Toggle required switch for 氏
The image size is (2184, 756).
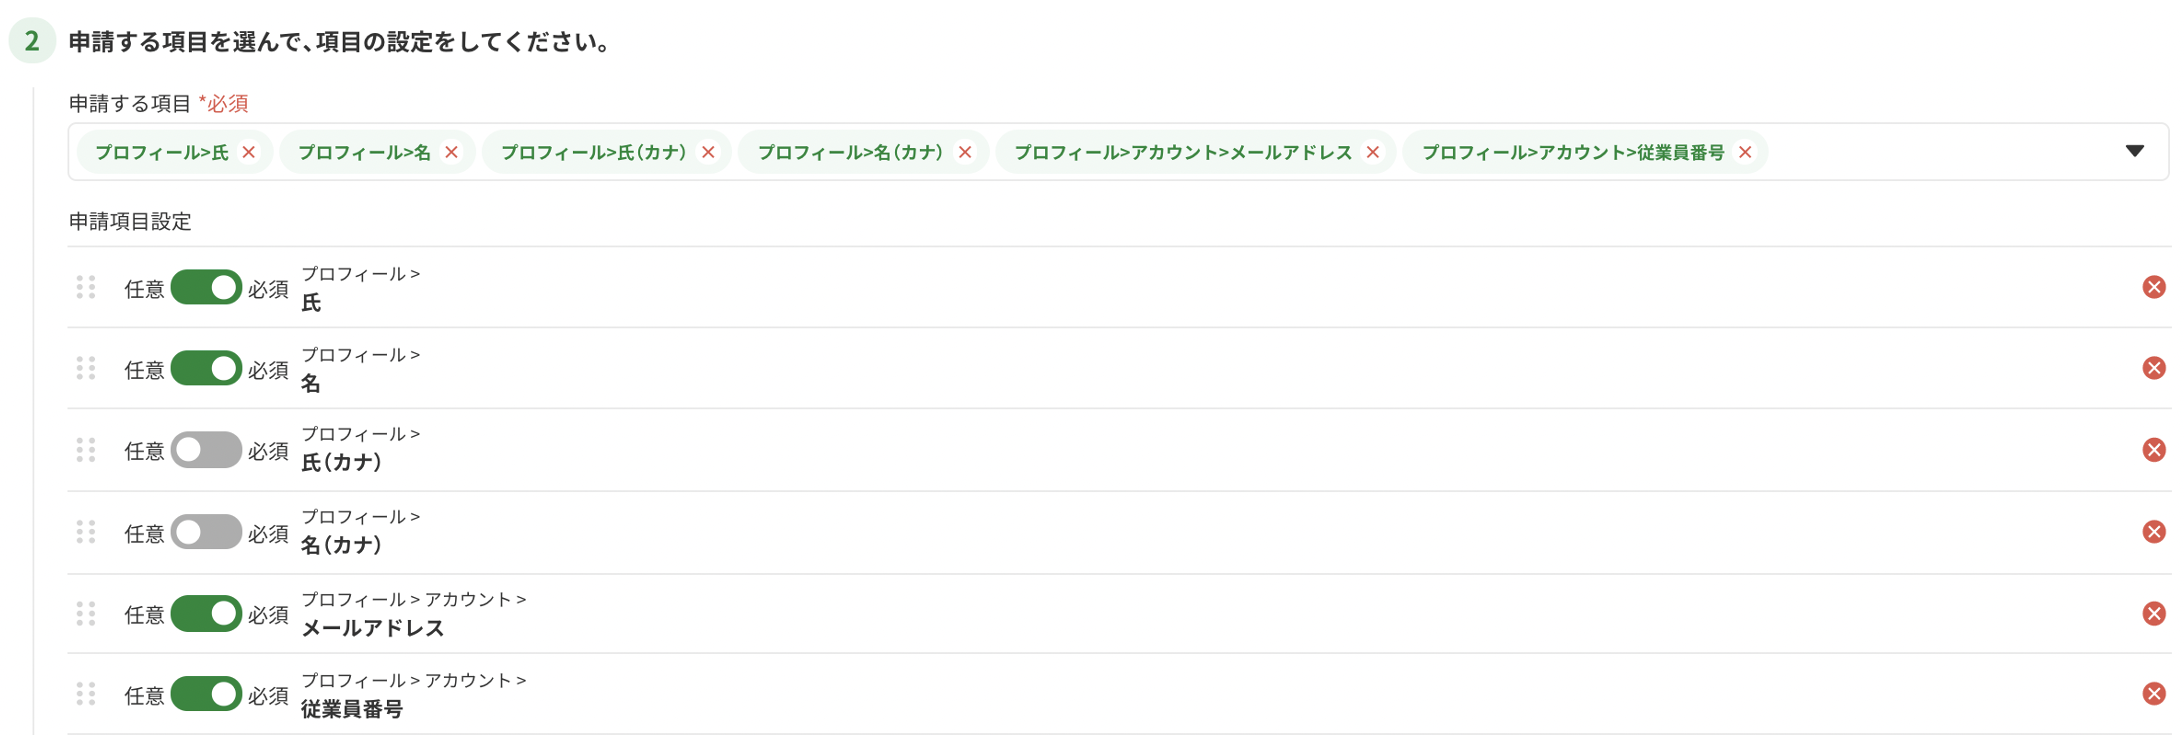(x=206, y=288)
